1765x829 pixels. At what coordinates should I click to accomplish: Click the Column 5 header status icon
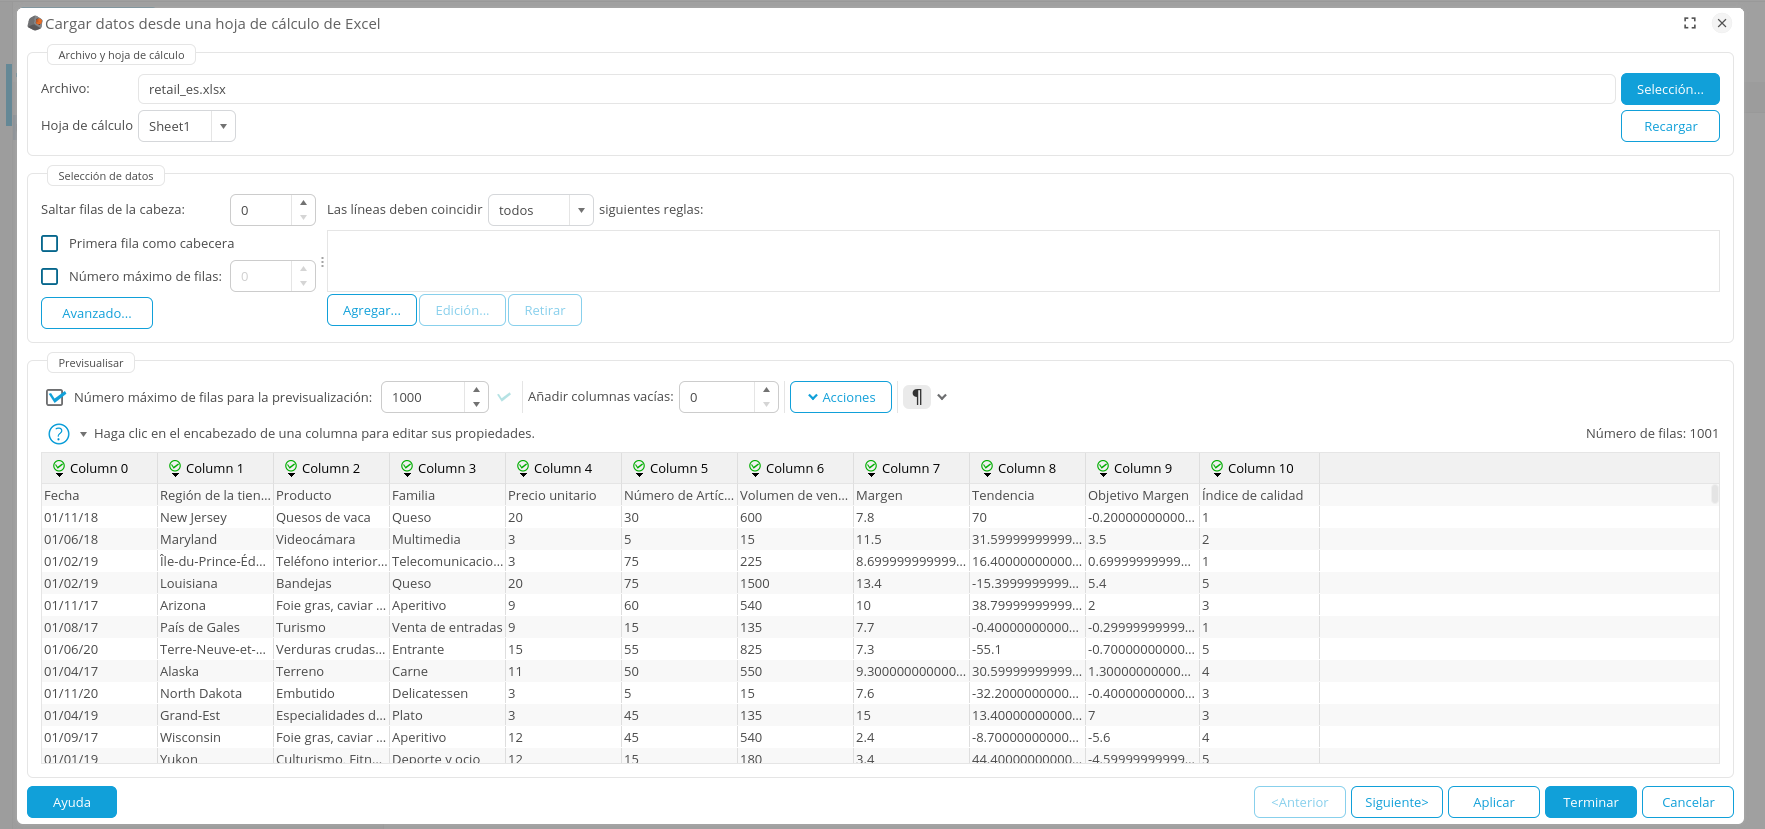click(x=639, y=468)
